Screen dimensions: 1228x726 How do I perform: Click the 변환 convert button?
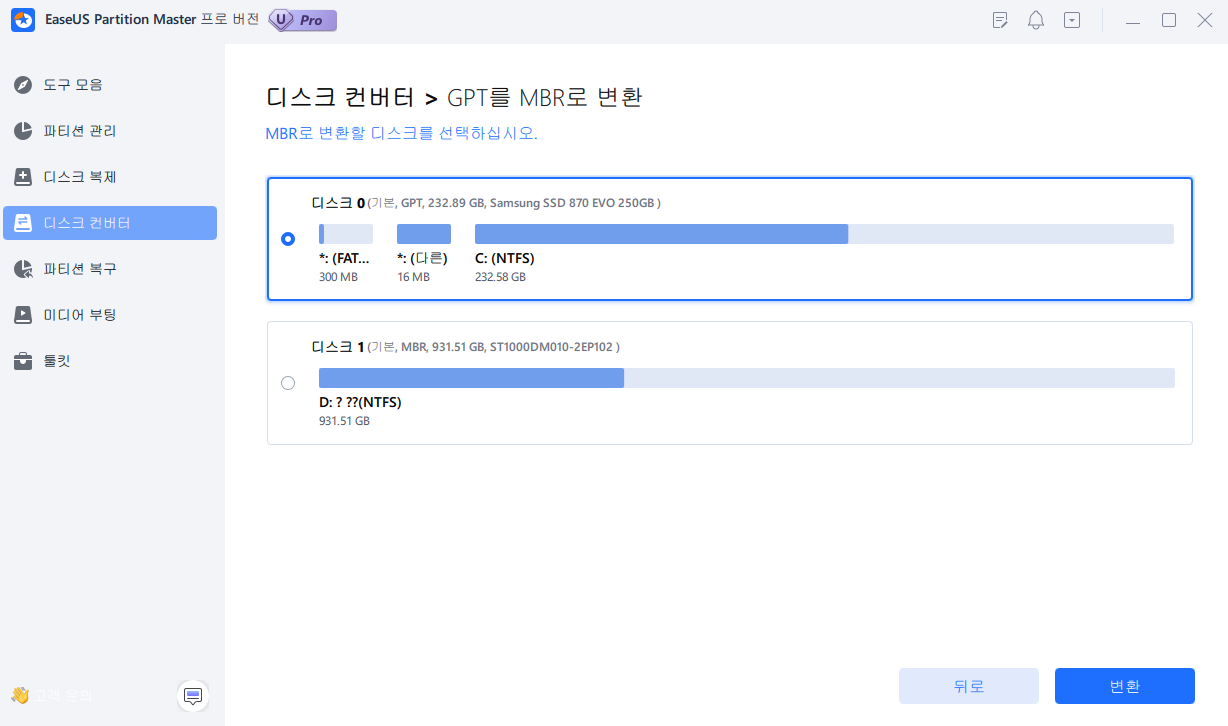click(1124, 686)
